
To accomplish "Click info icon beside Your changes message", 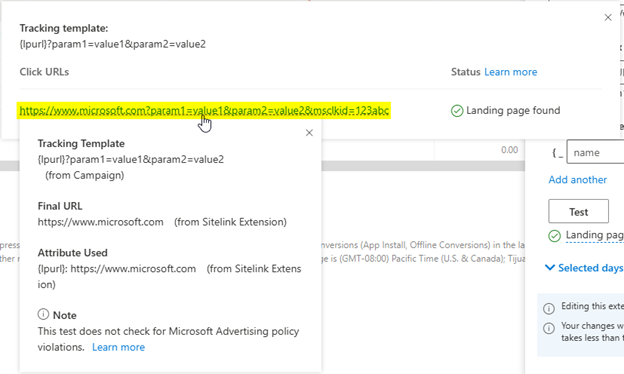I will [x=549, y=328].
